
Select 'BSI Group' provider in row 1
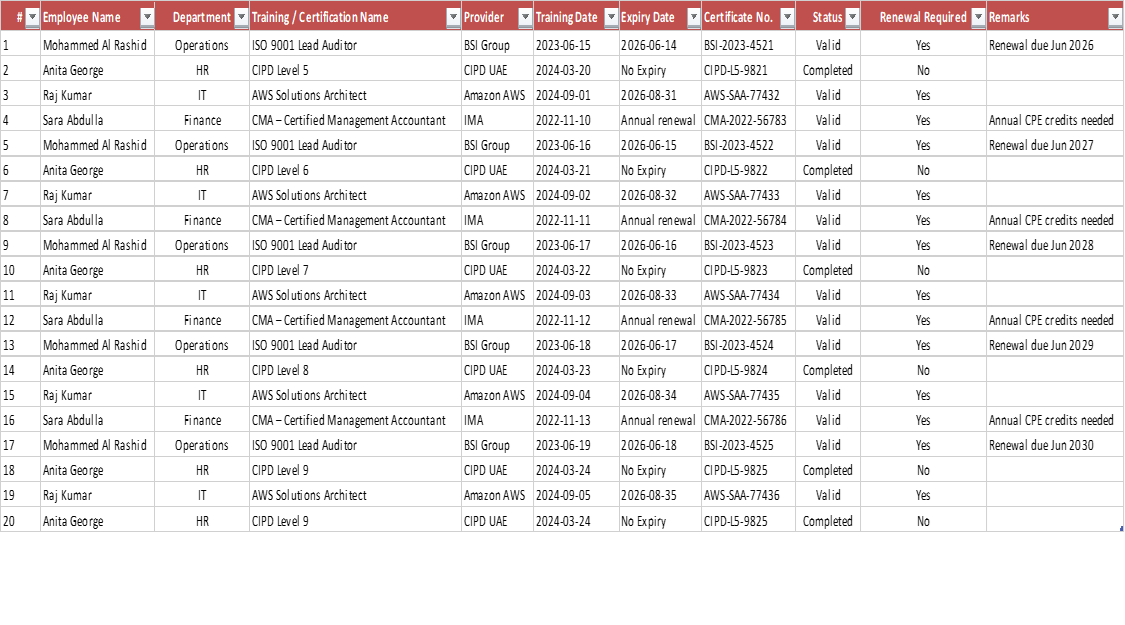point(497,45)
